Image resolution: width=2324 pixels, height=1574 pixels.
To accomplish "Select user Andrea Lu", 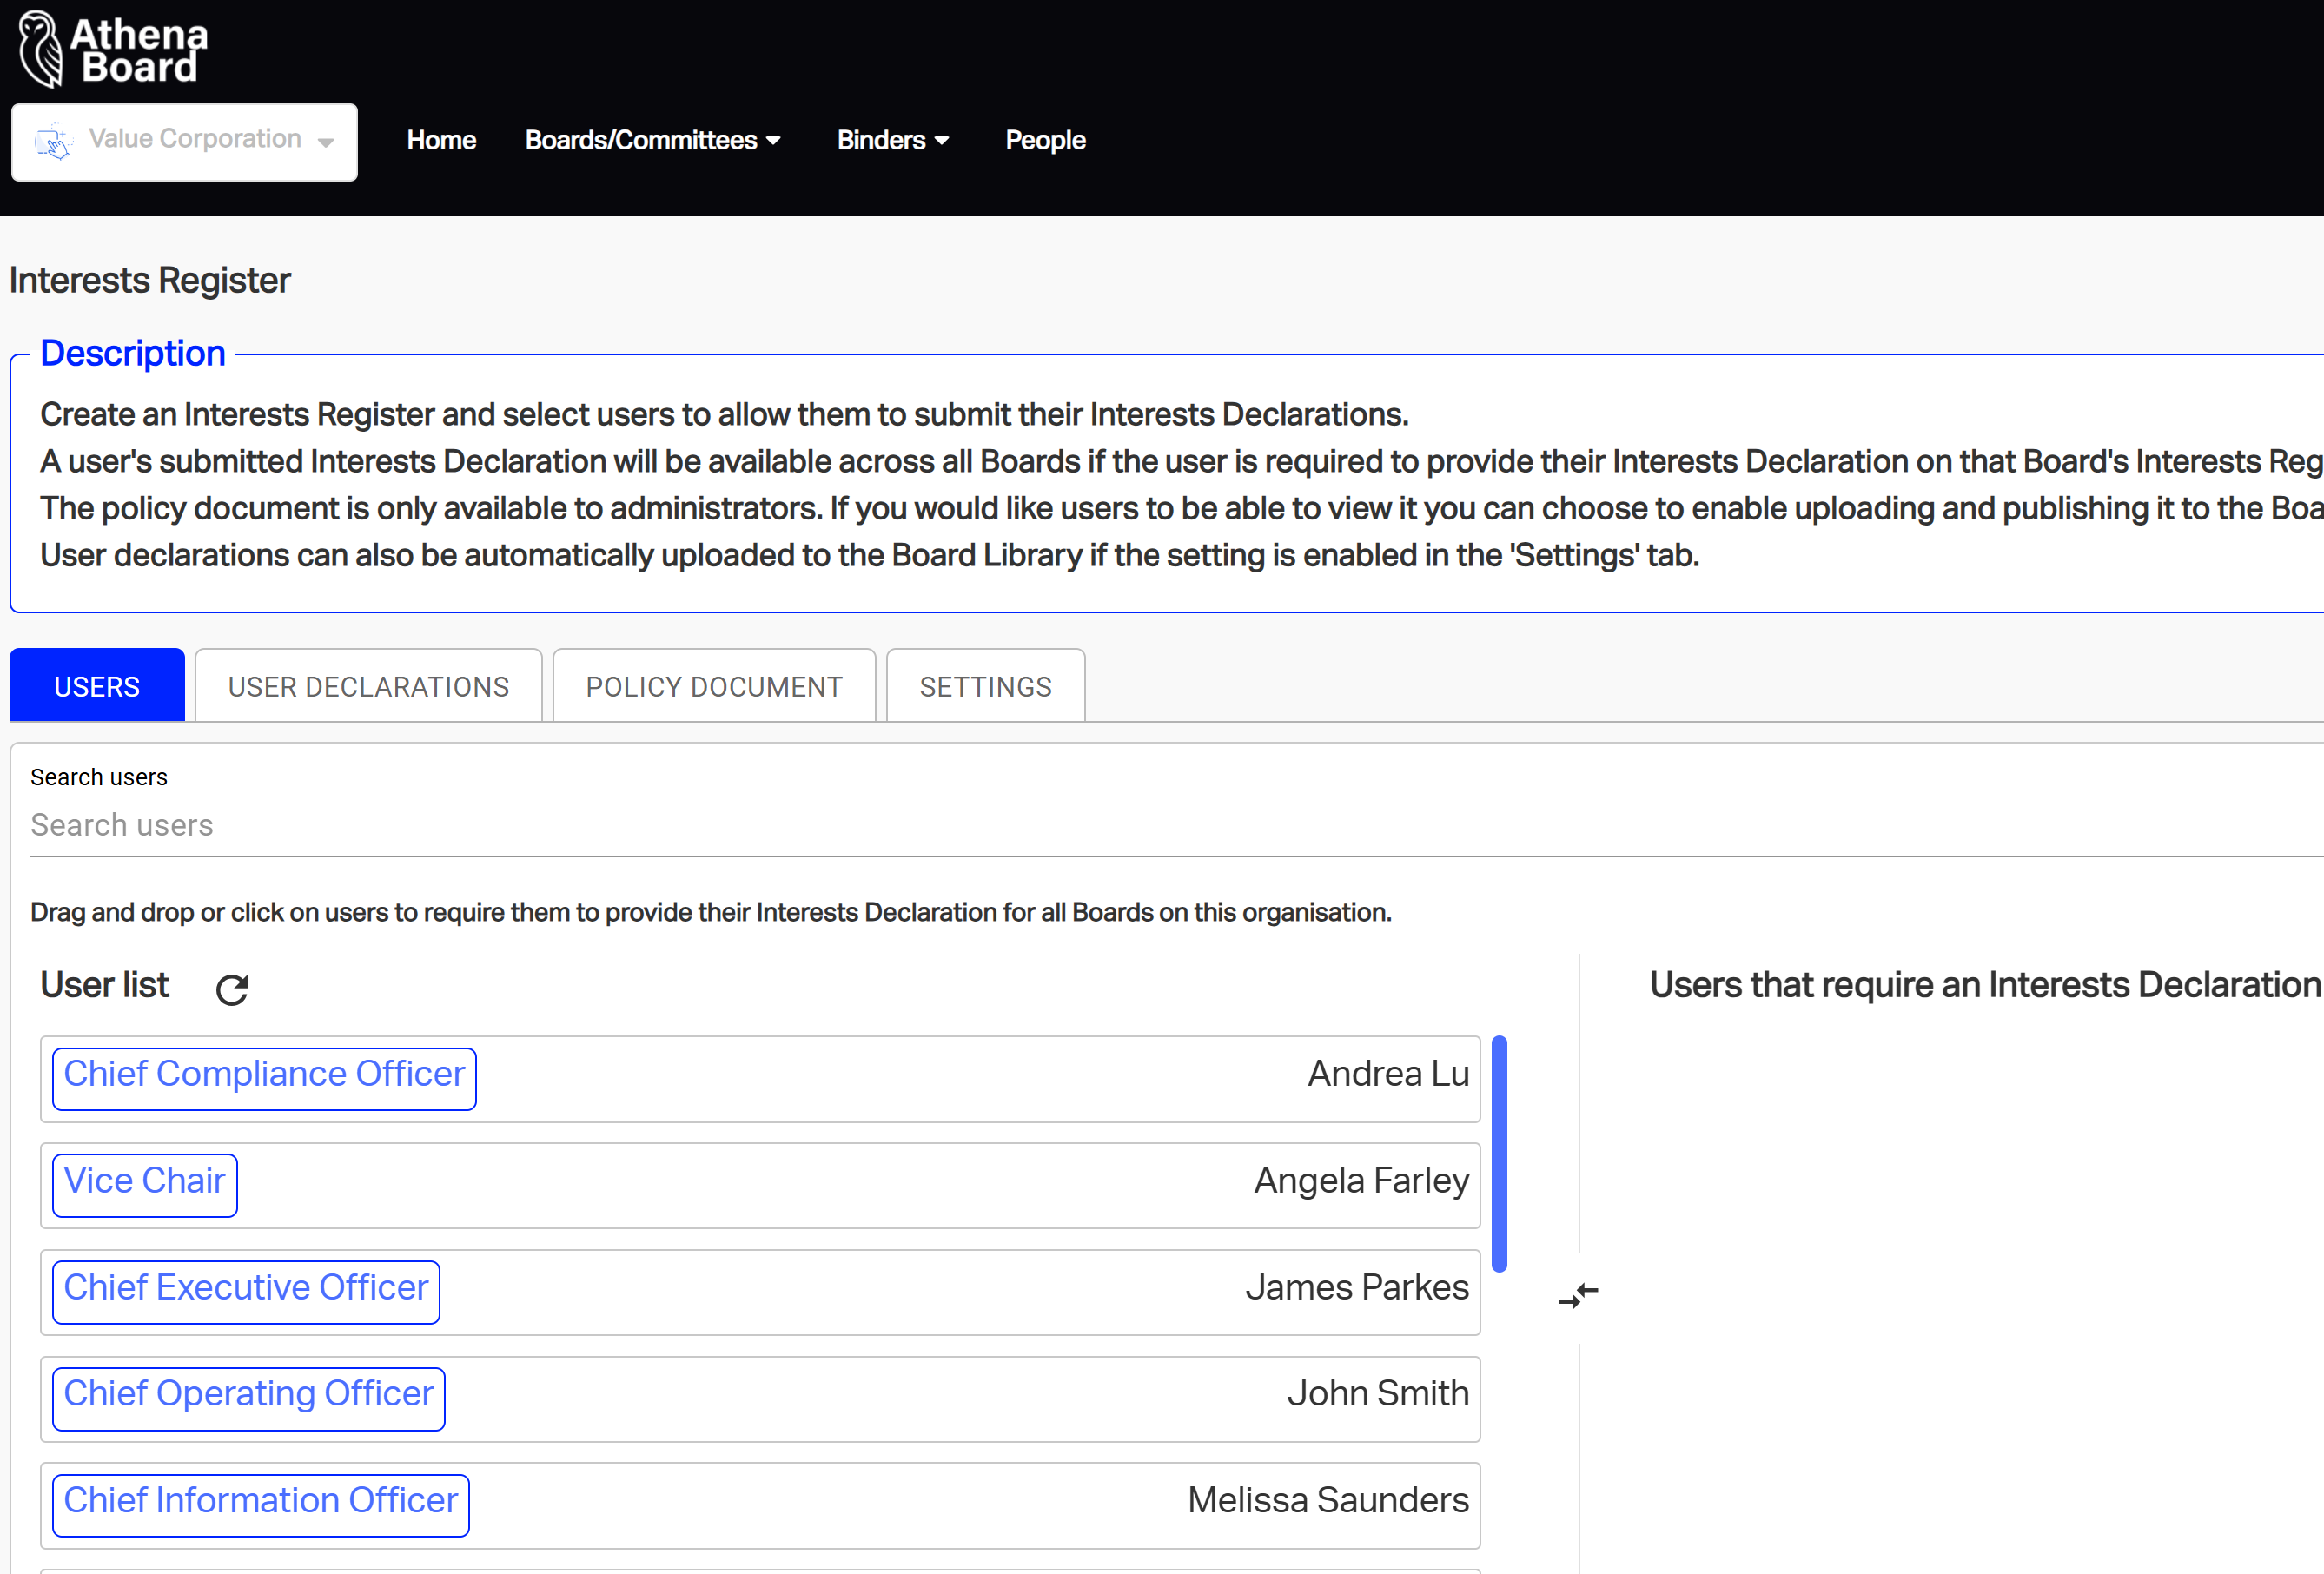I will pyautogui.click(x=760, y=1078).
